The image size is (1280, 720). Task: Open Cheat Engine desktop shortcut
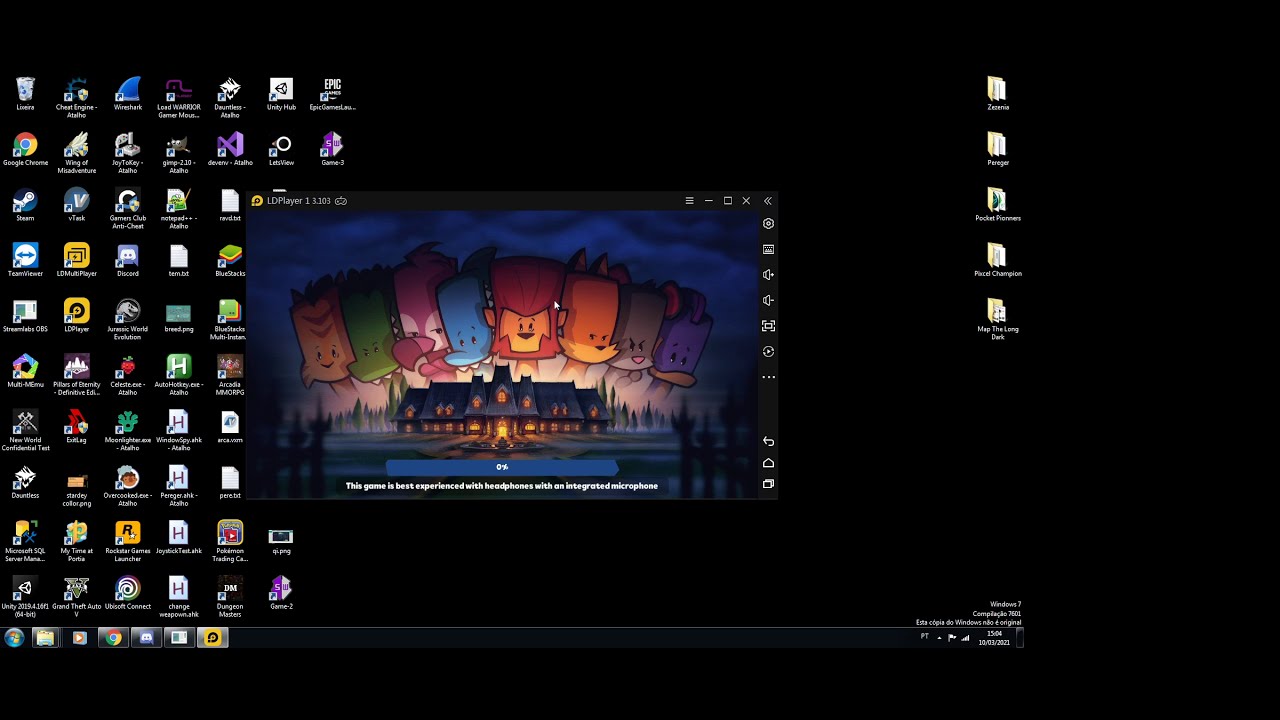pyautogui.click(x=76, y=98)
